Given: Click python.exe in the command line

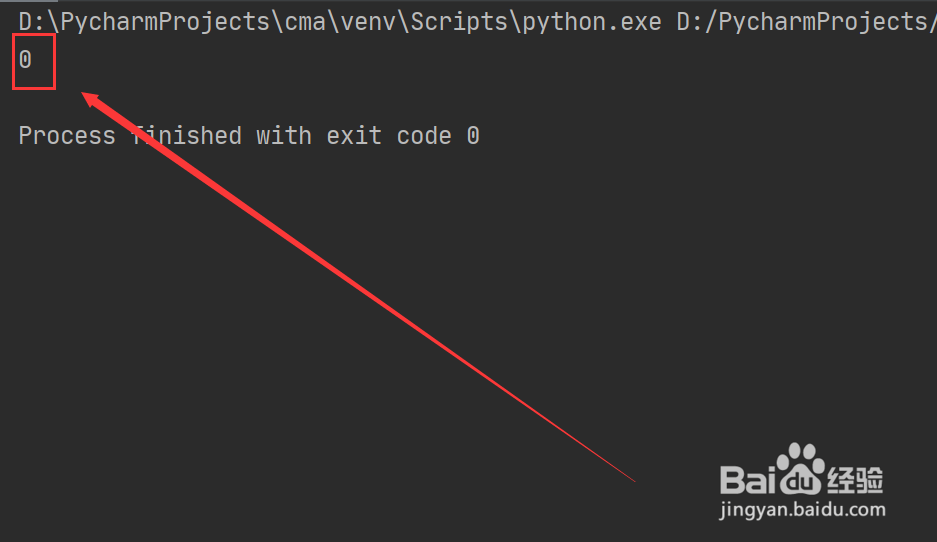Looking at the screenshot, I should 592,22.
